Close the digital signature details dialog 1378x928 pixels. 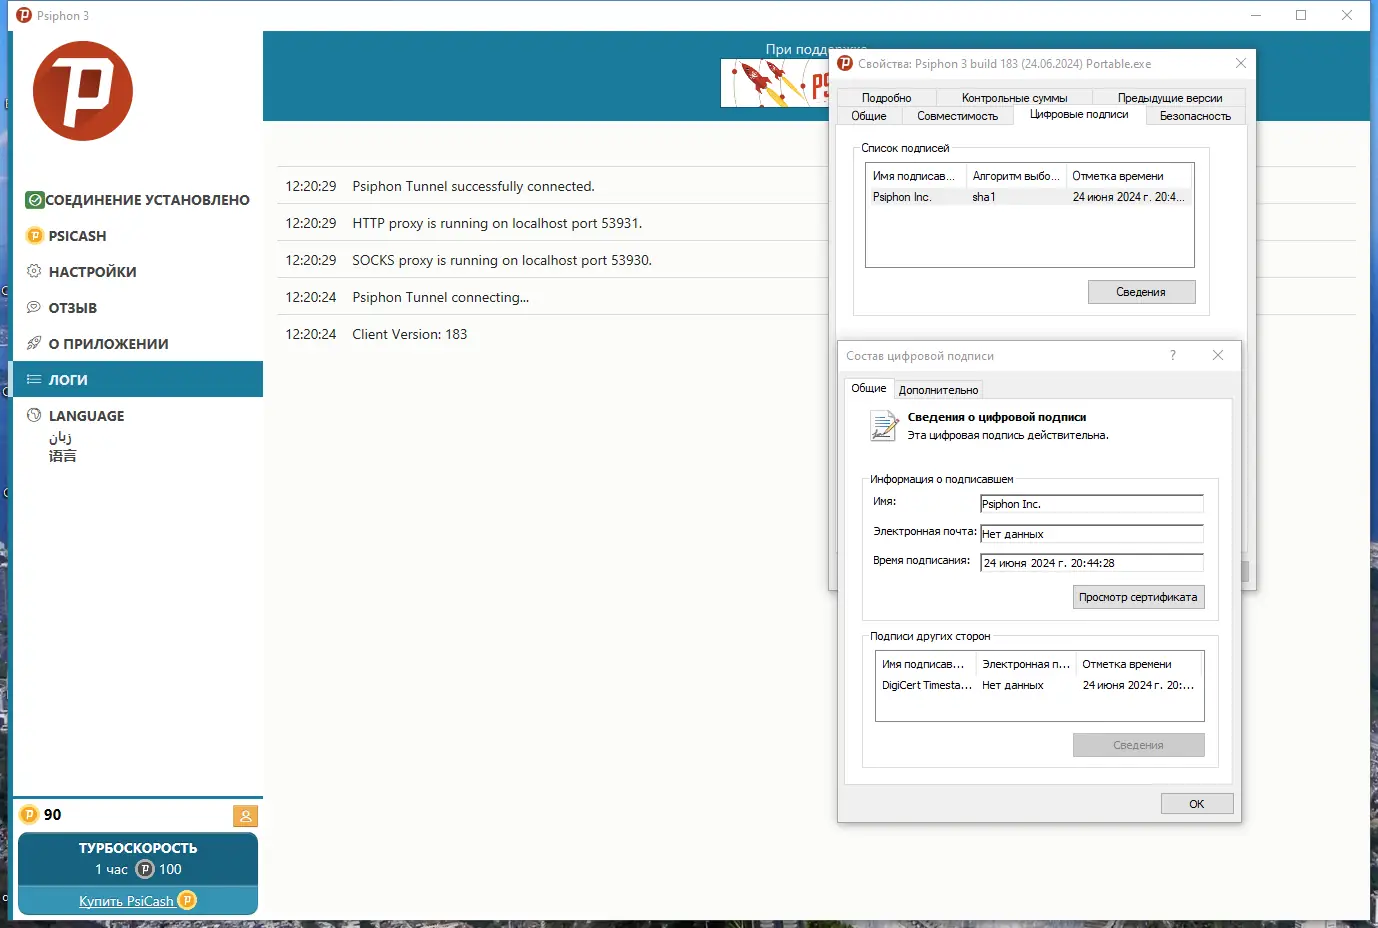click(1218, 355)
